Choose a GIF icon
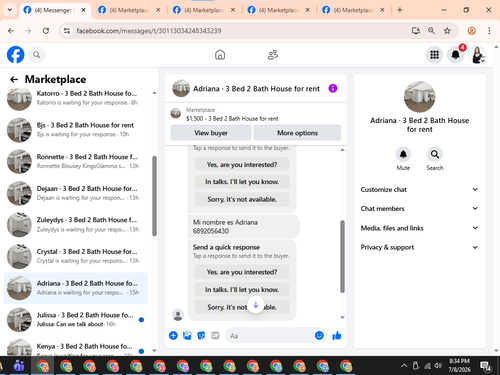 [x=215, y=335]
